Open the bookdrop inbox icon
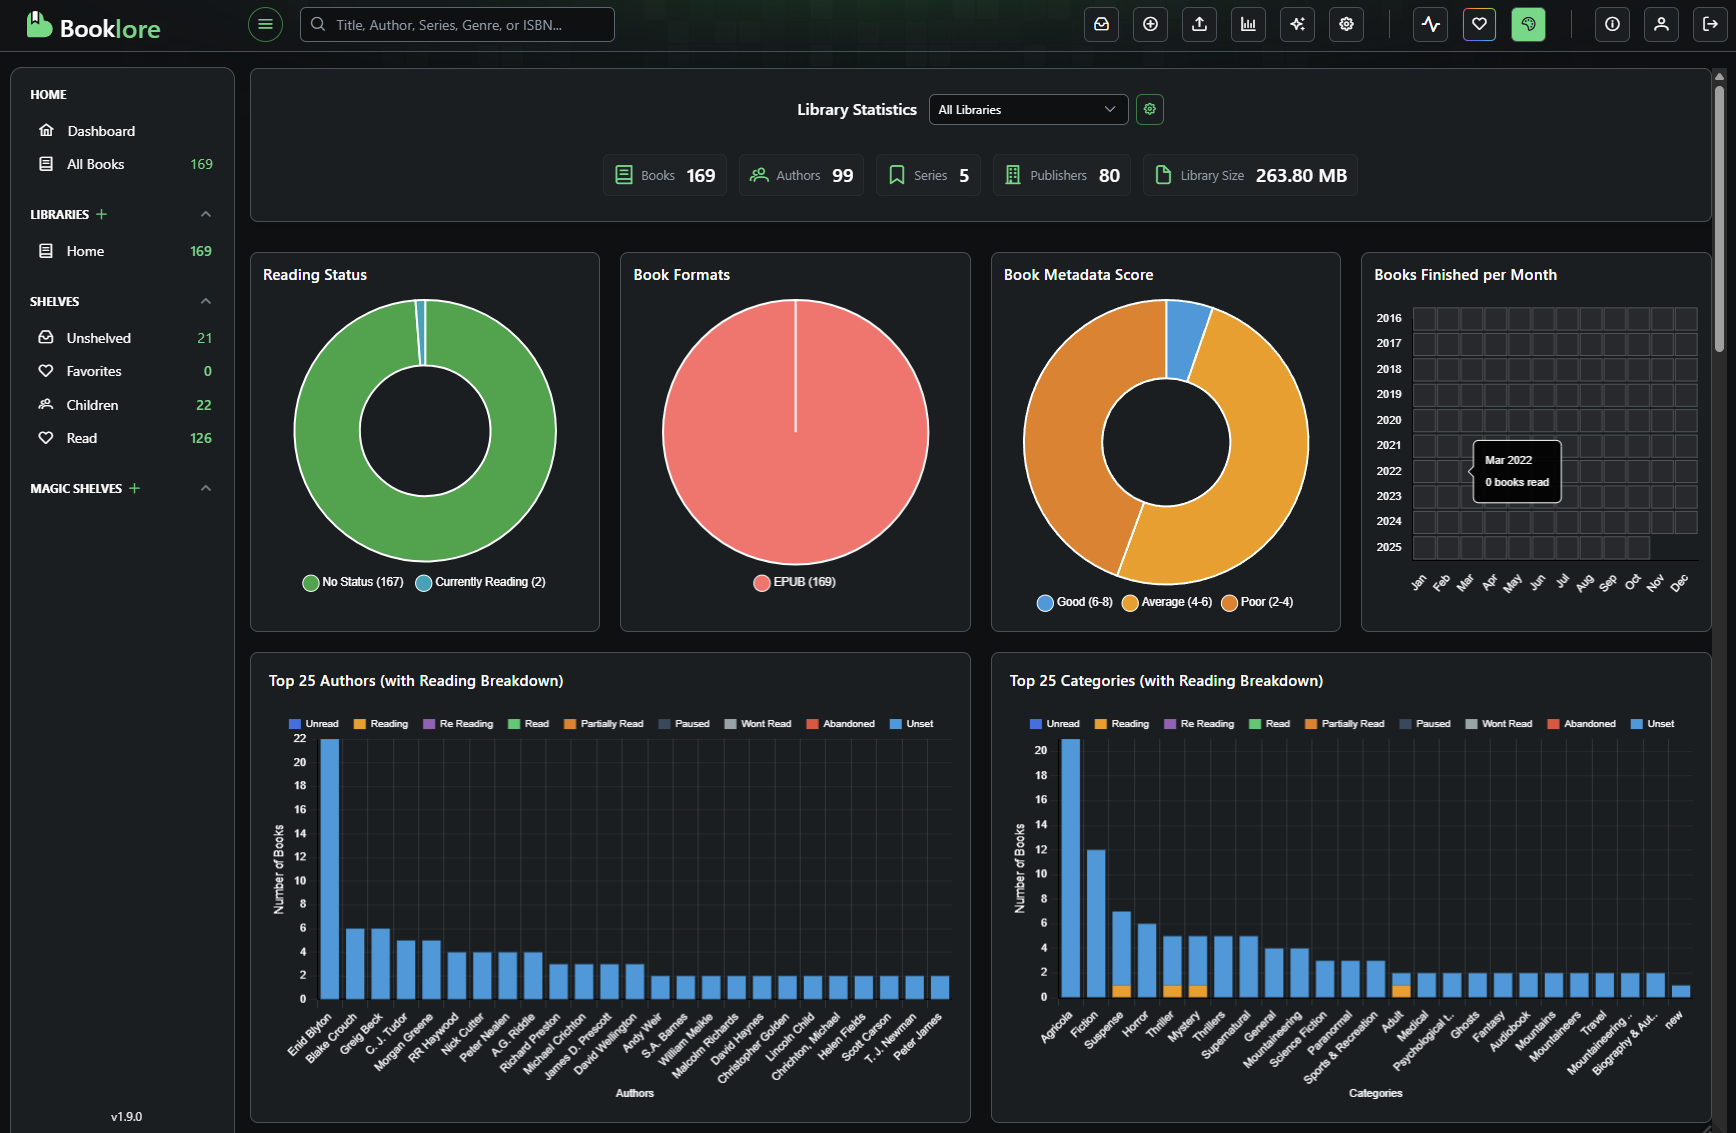This screenshot has width=1736, height=1133. point(1101,24)
